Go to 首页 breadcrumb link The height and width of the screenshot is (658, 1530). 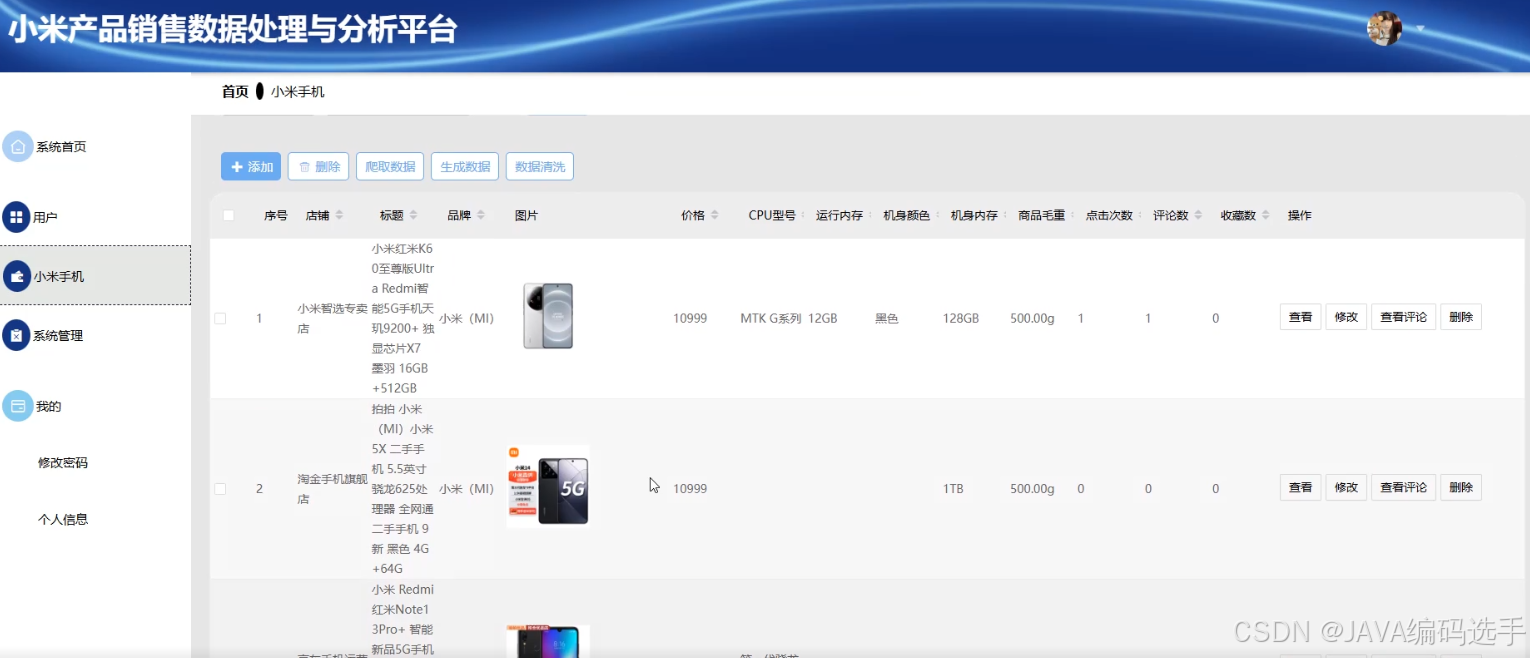tap(235, 92)
